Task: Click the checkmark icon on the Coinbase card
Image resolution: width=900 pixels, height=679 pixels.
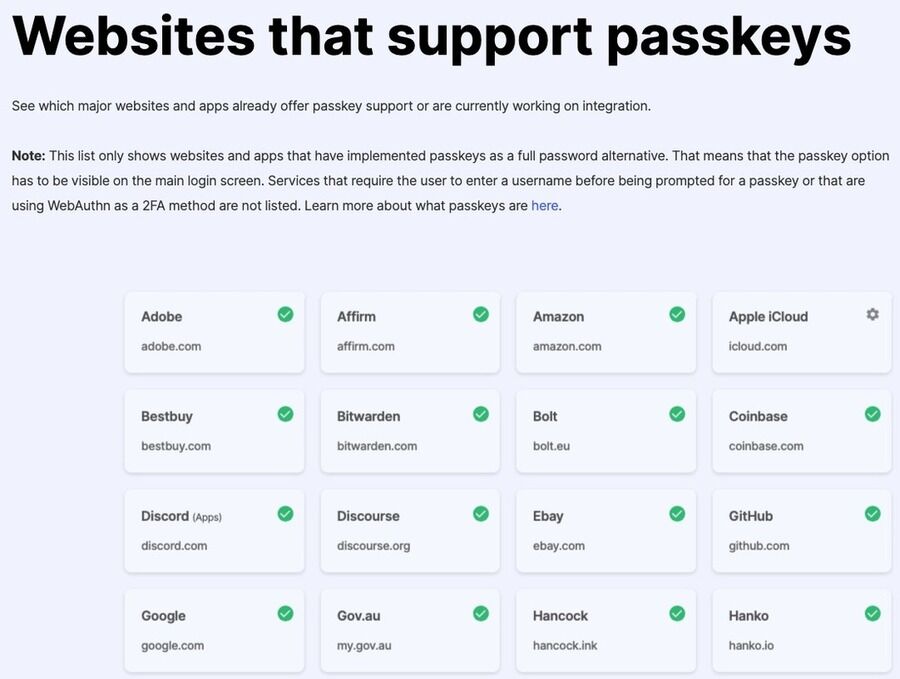Action: pyautogui.click(x=872, y=413)
